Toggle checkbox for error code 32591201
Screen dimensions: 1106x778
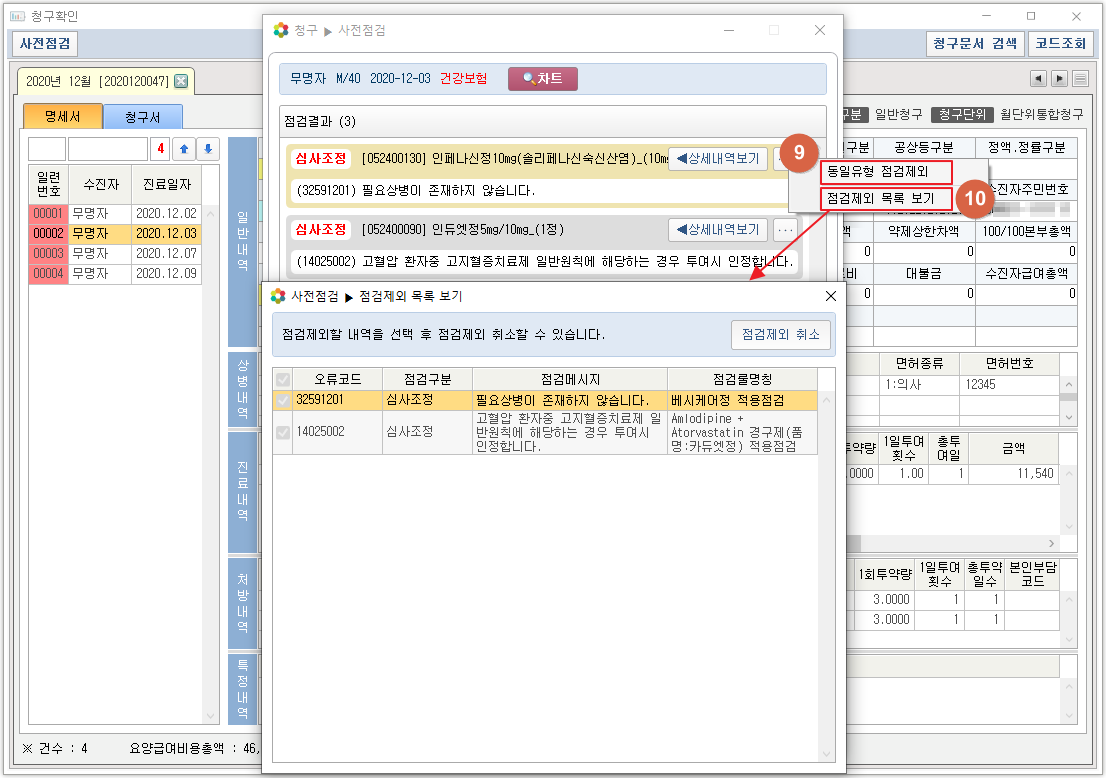pos(282,400)
